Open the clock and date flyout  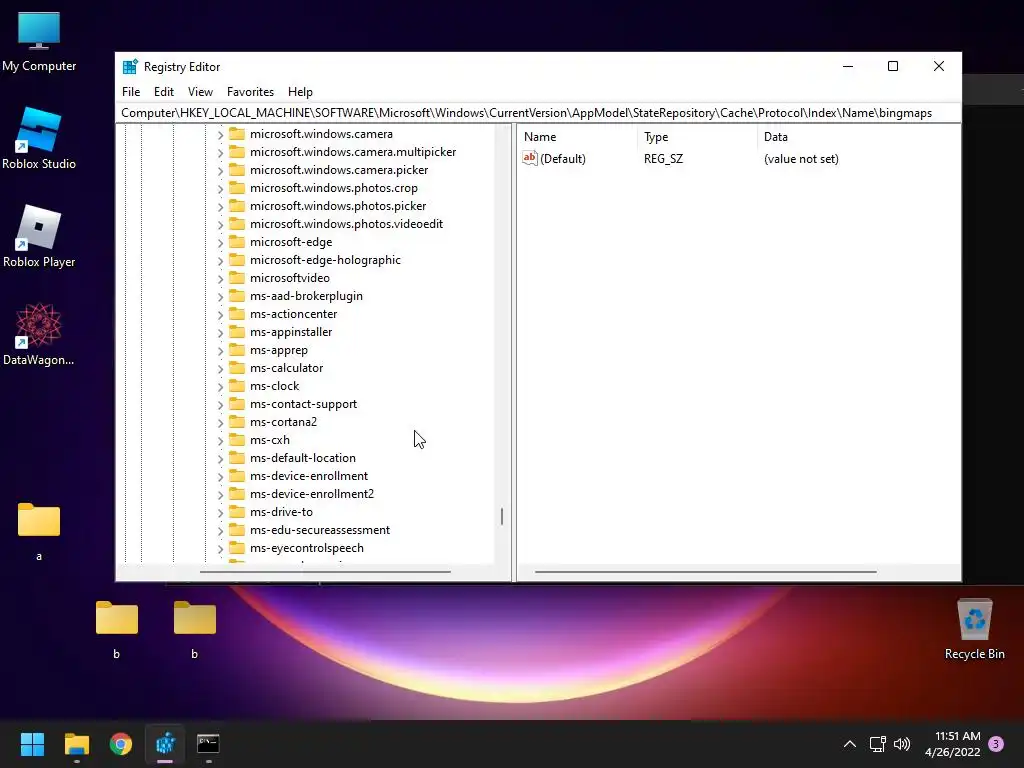[x=953, y=744]
